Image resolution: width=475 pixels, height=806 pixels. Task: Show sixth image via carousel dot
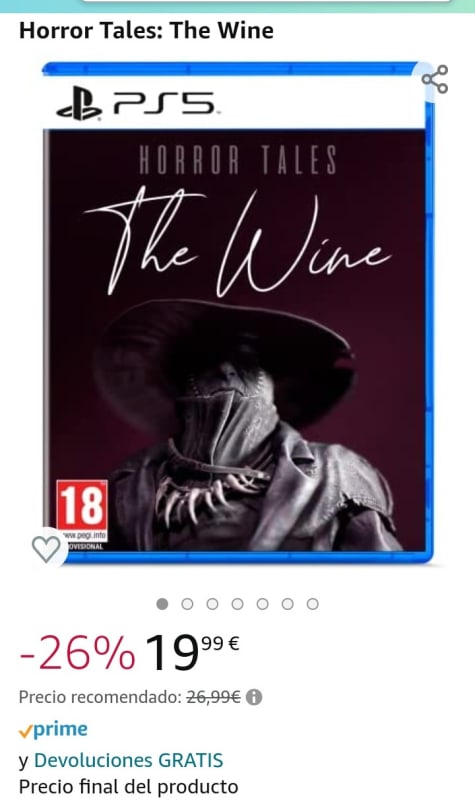287,604
